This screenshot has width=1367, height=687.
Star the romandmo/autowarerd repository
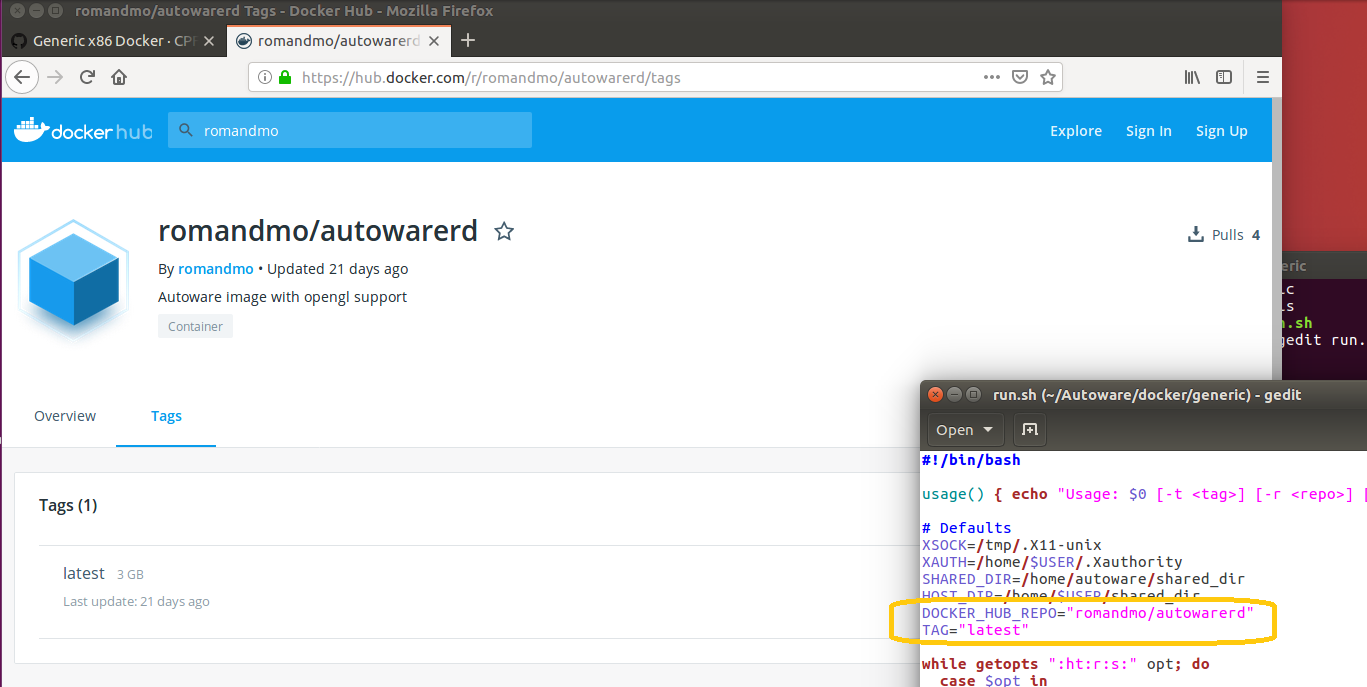pos(504,232)
